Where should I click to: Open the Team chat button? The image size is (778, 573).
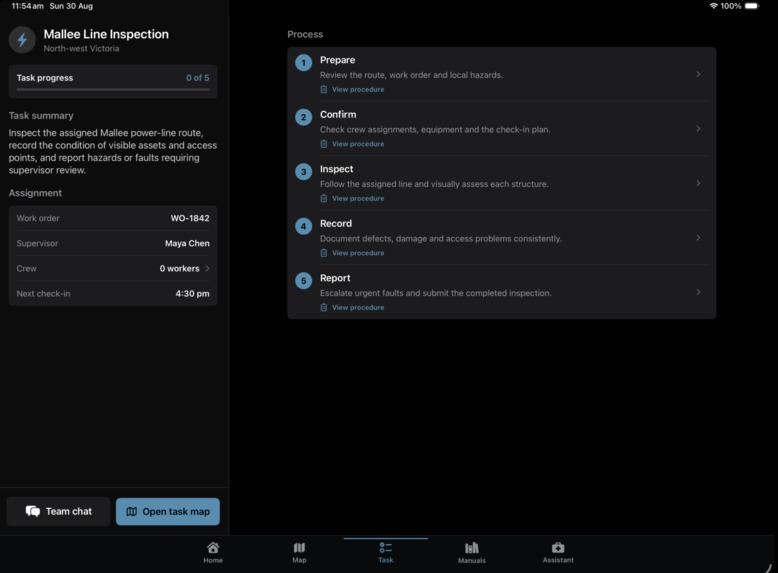[59, 511]
